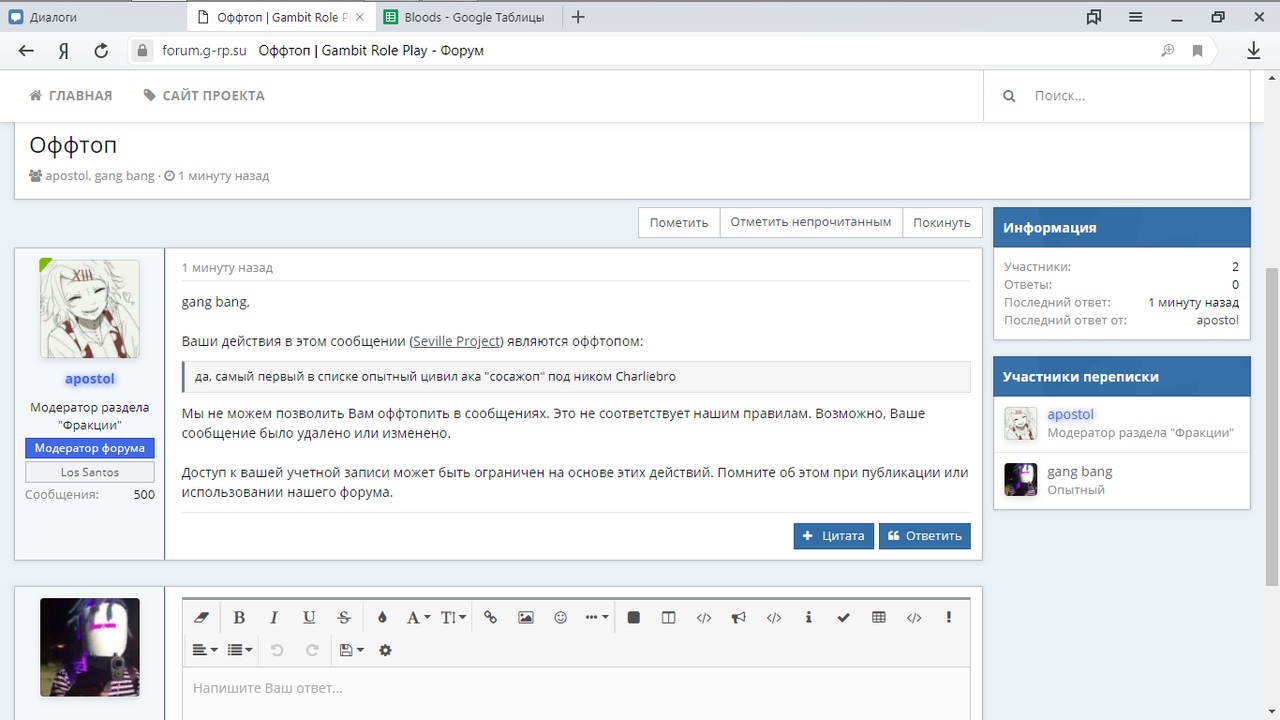Toggle strikethrough formatting
Screen dimensions: 1280x720
[x=344, y=618]
